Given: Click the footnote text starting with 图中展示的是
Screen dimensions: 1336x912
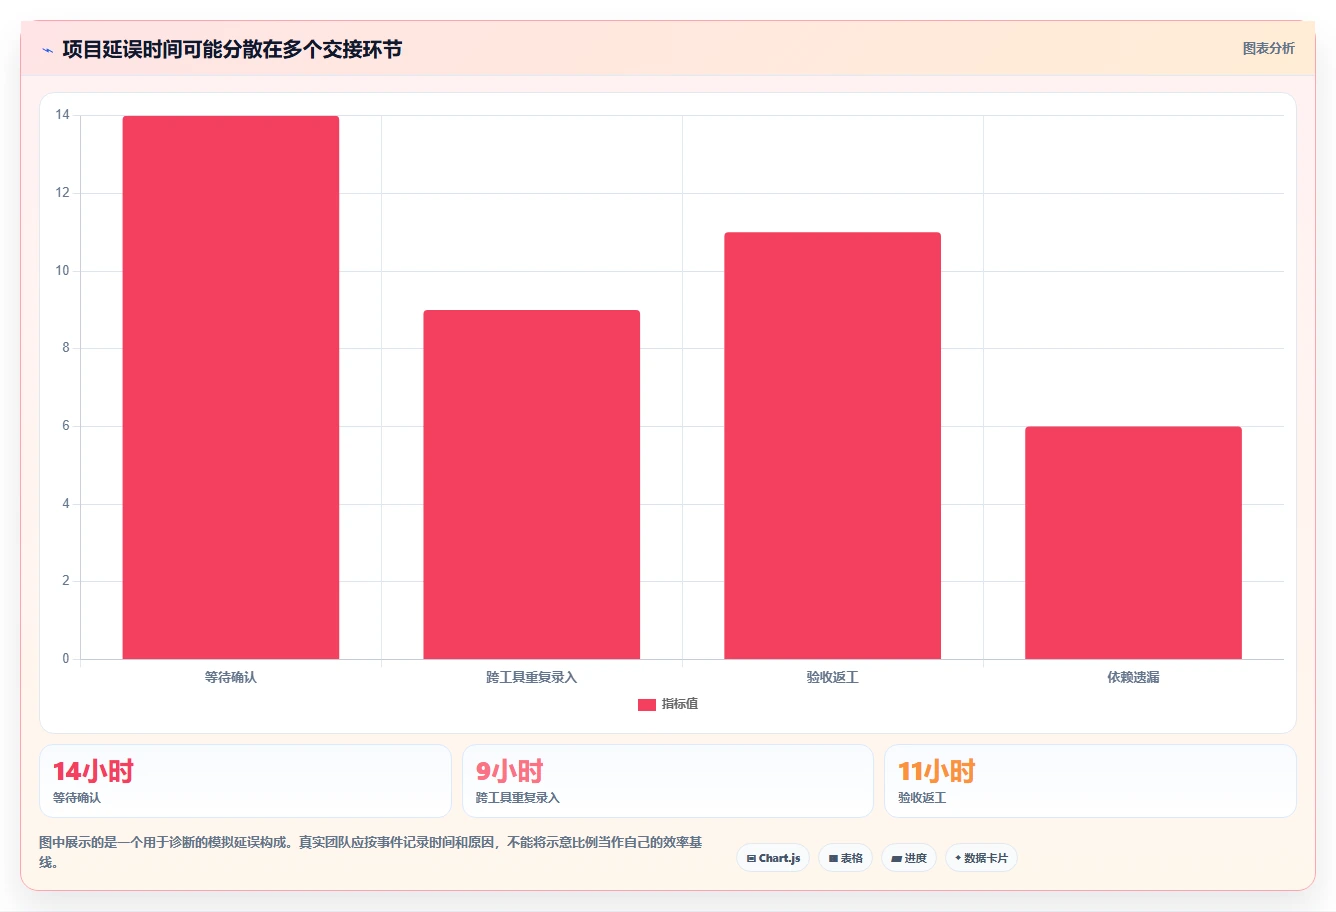Looking at the screenshot, I should point(371,852).
